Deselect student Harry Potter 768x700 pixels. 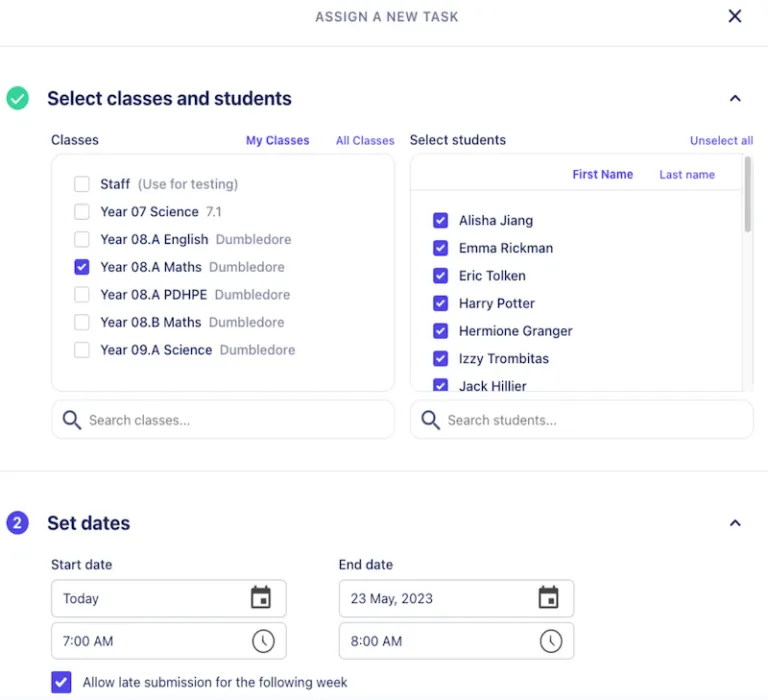(440, 303)
